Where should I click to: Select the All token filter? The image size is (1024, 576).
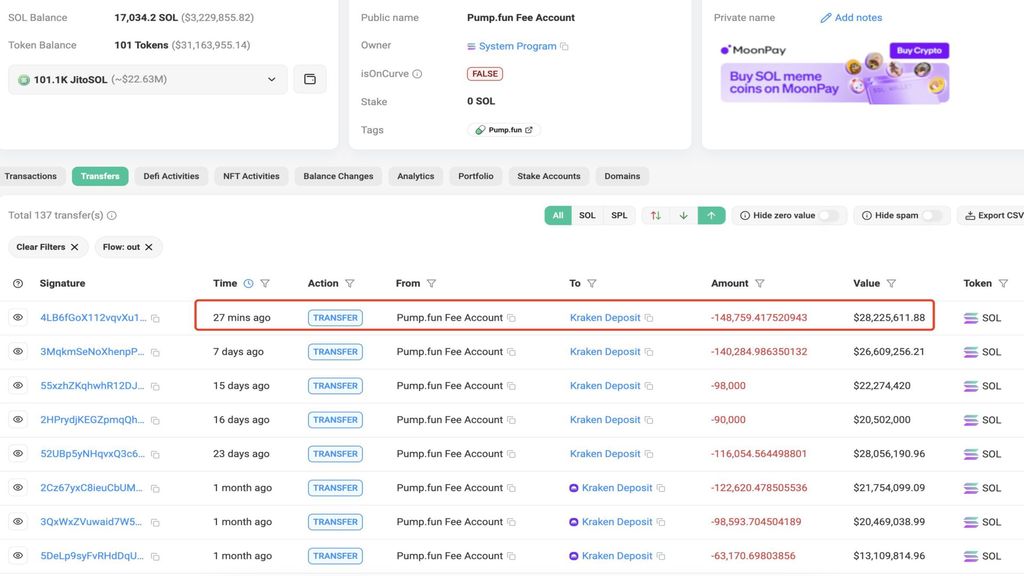(558, 216)
